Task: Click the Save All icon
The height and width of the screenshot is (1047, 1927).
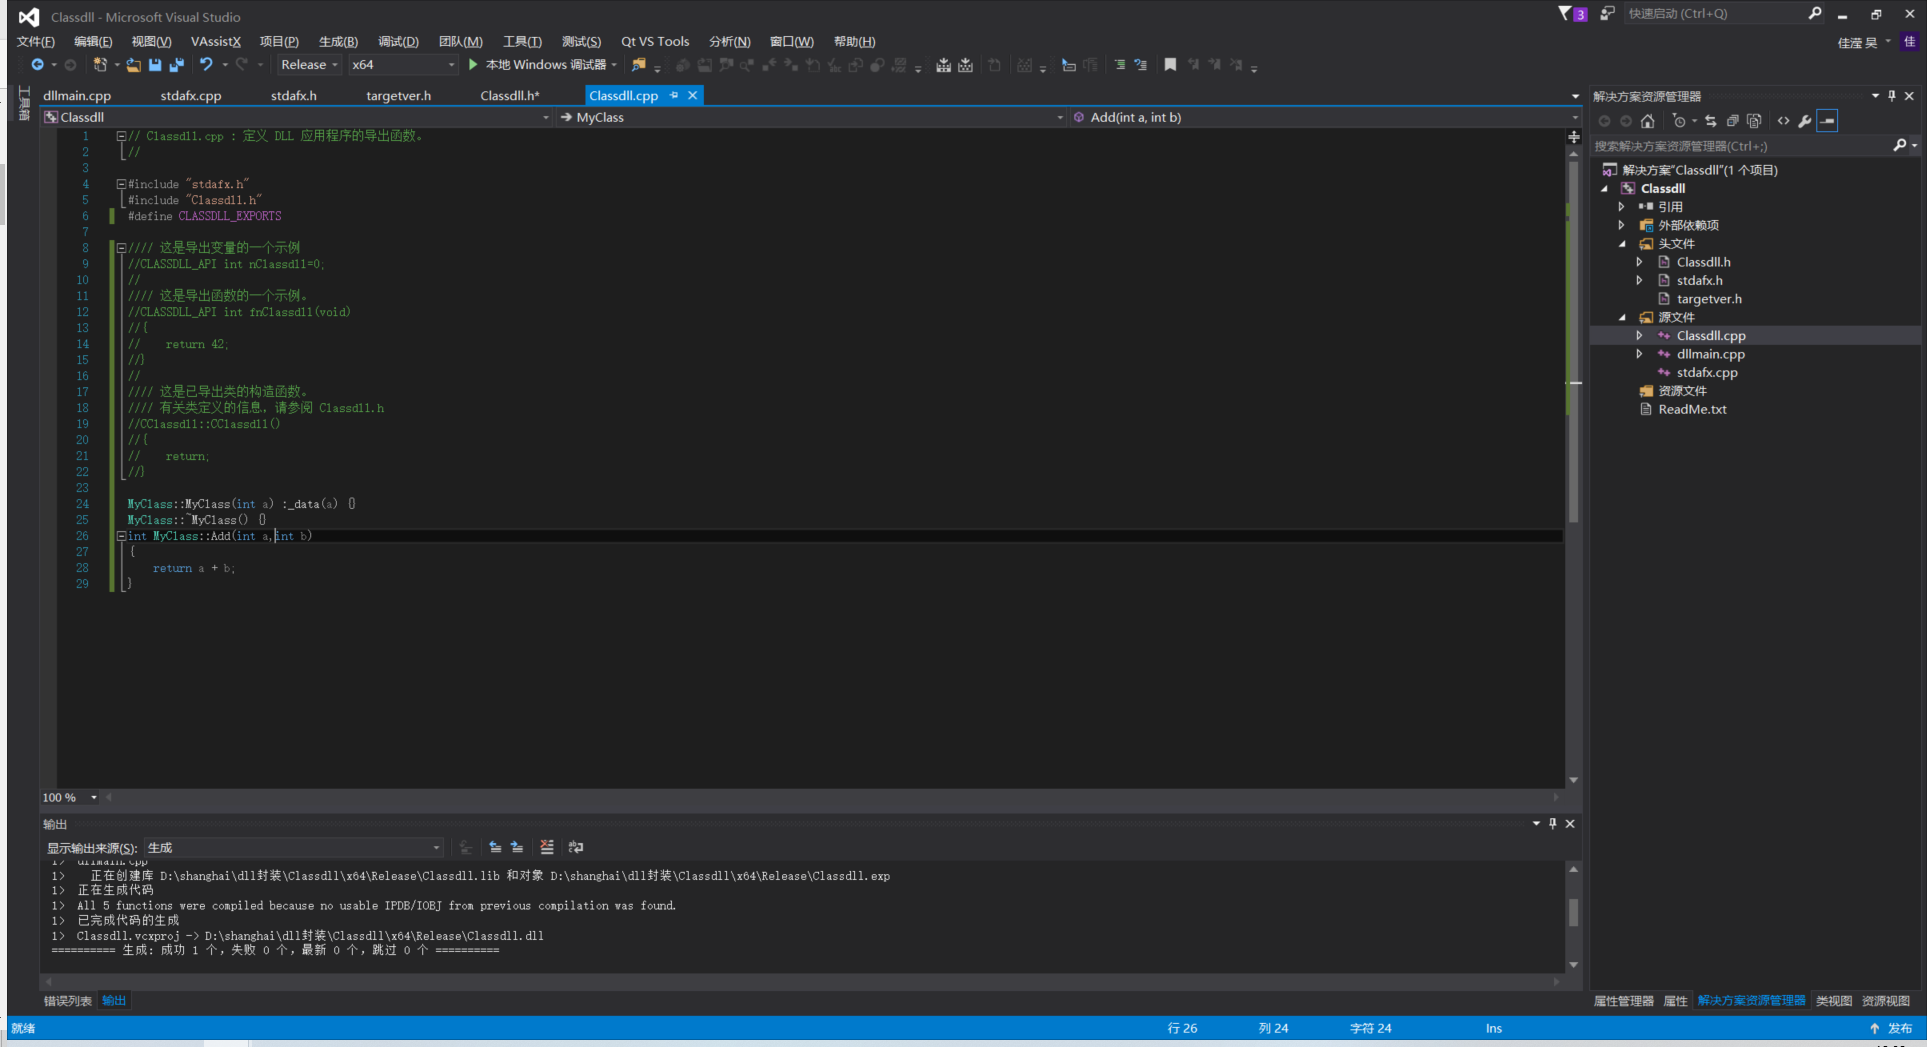Action: 177,65
